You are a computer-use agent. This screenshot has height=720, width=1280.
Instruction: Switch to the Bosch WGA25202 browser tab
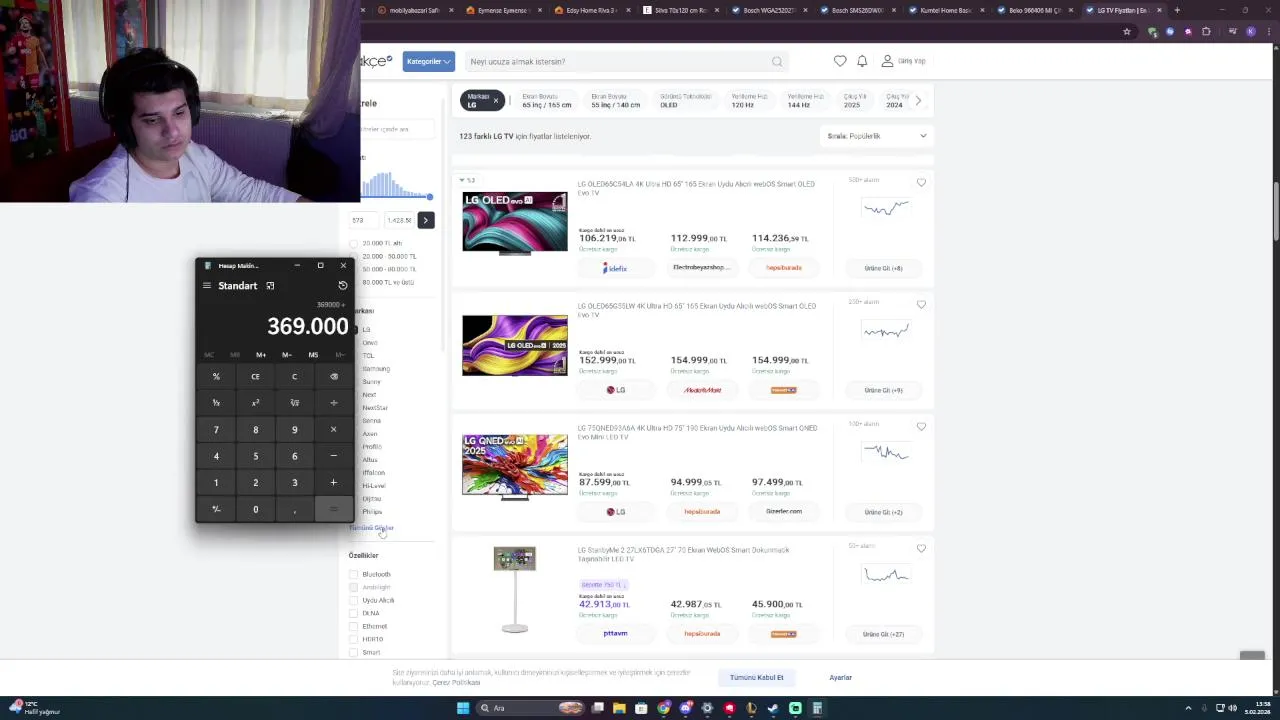click(x=769, y=10)
